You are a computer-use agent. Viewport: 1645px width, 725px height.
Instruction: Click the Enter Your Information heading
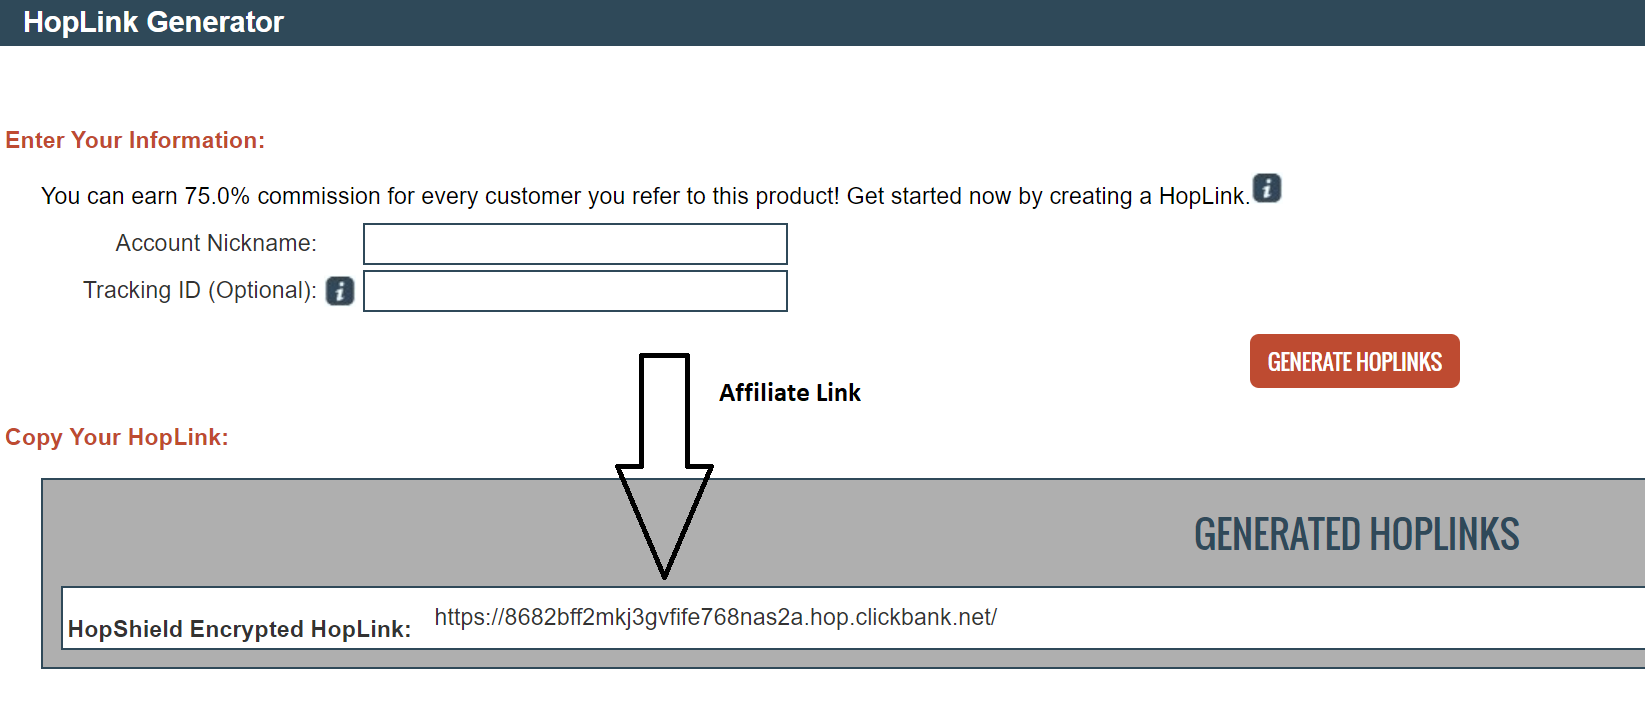tap(135, 140)
